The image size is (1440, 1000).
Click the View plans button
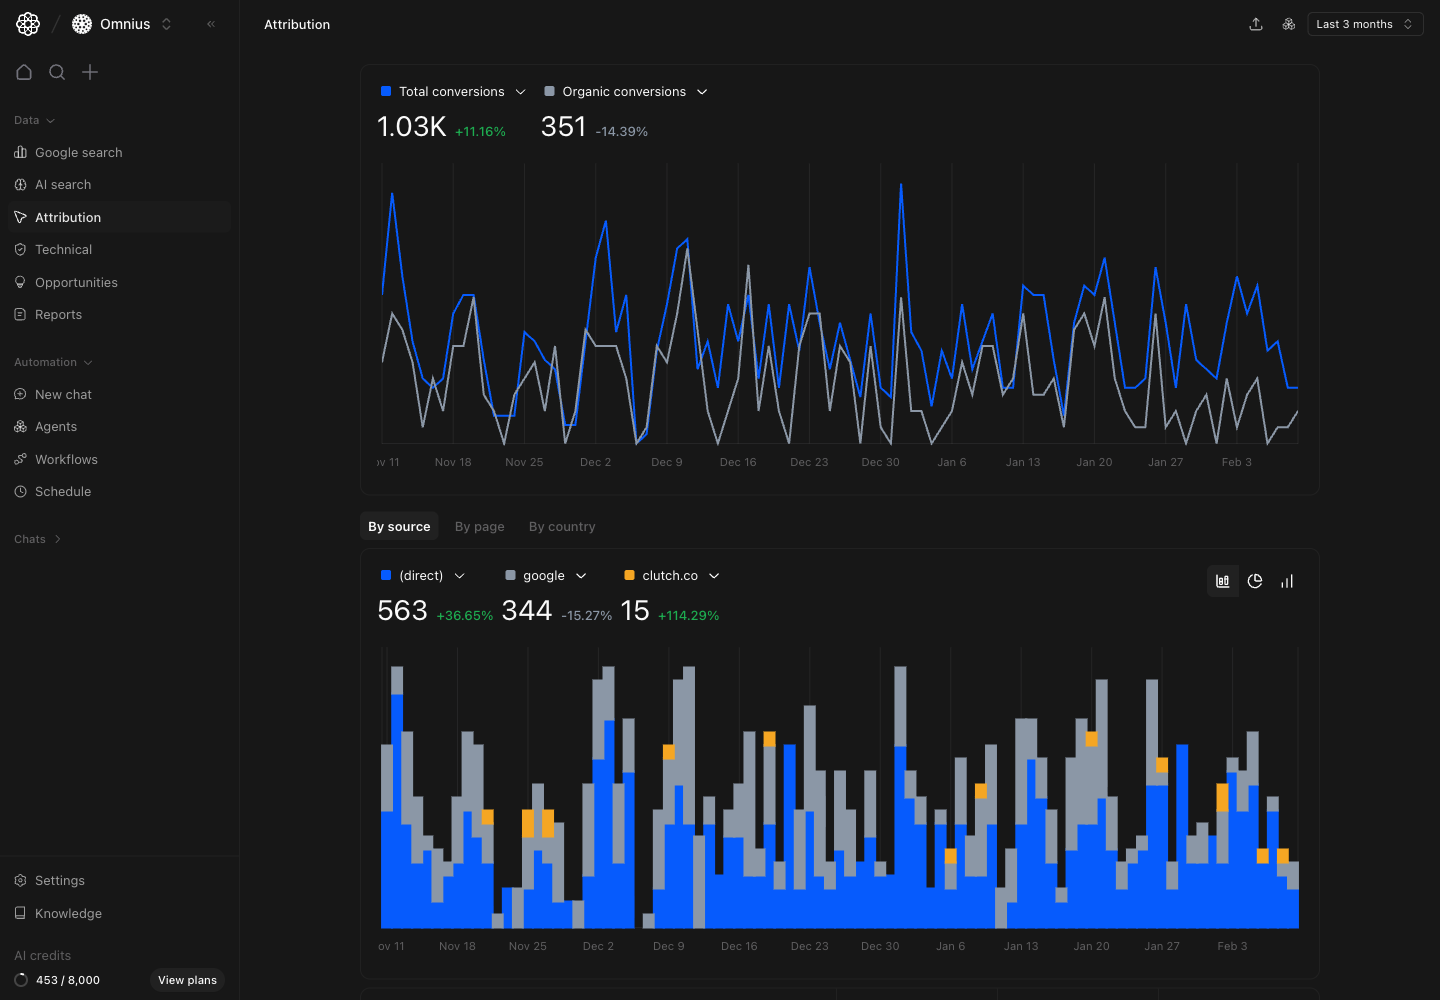point(187,980)
